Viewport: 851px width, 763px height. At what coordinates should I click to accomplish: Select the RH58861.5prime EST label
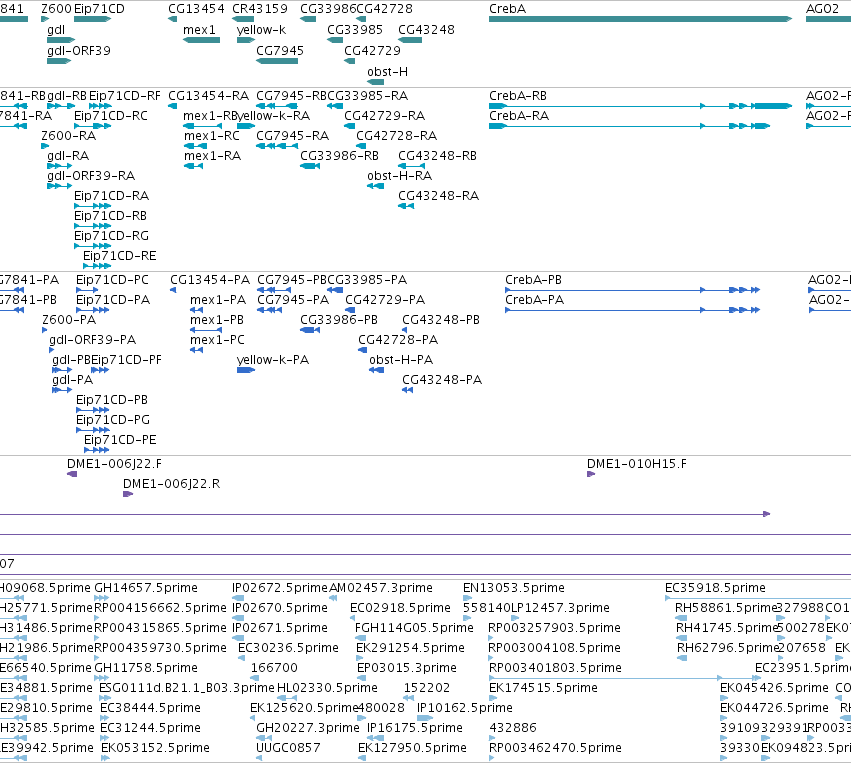pyautogui.click(x=727, y=608)
